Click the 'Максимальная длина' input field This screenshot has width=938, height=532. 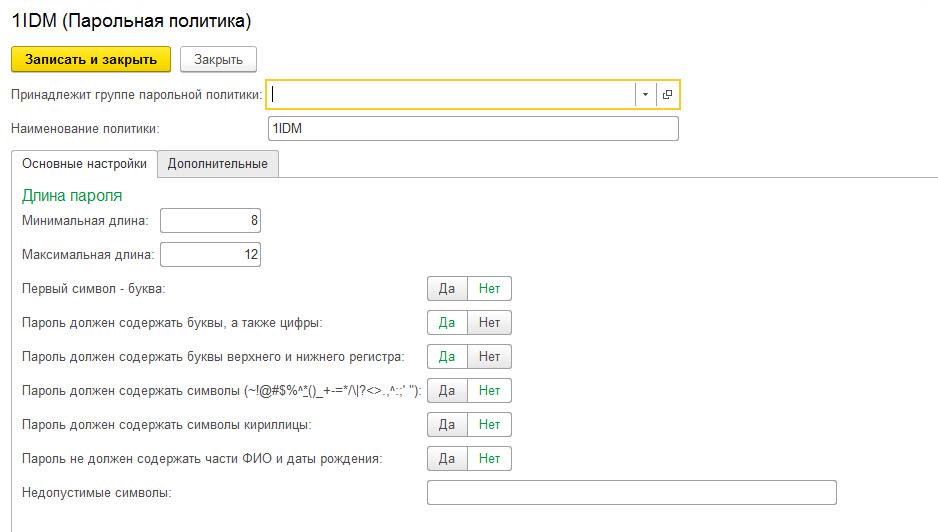point(210,255)
